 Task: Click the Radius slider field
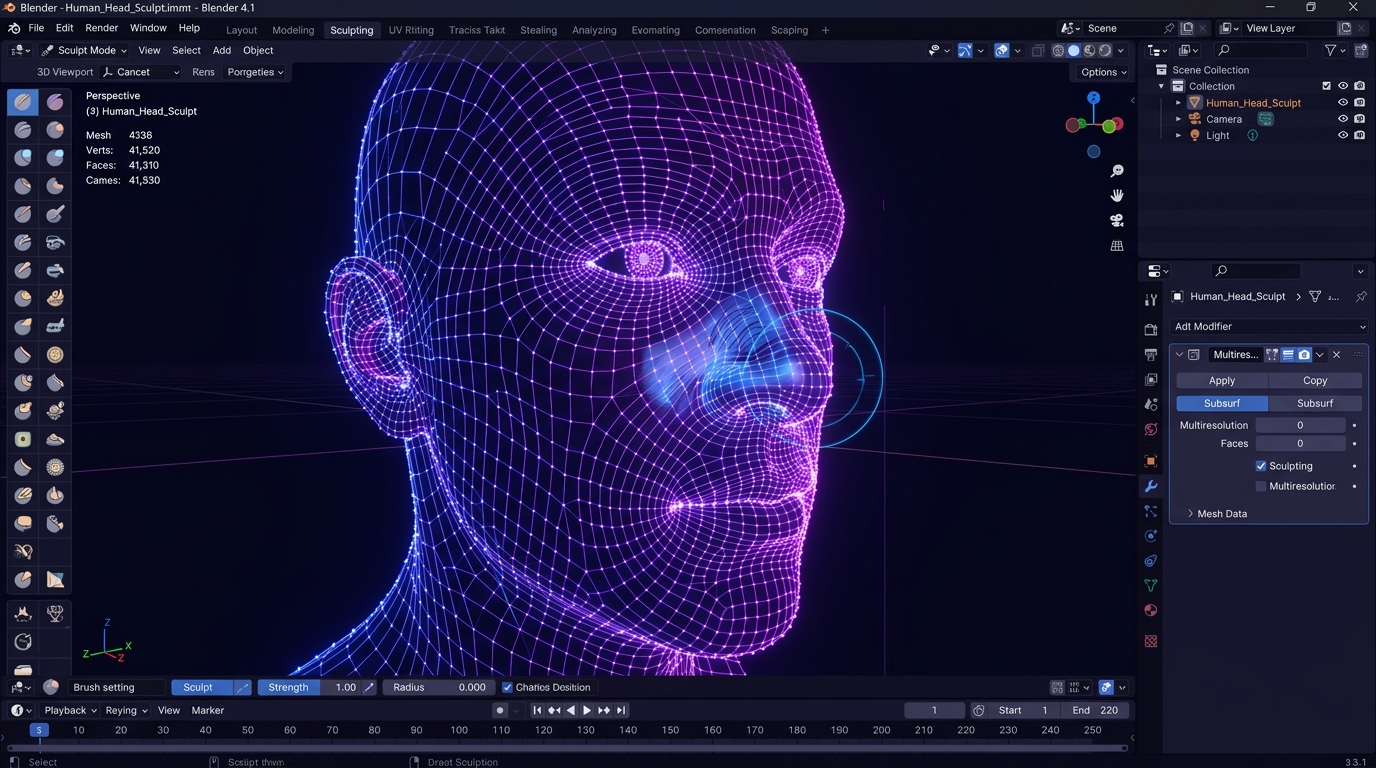click(x=439, y=687)
